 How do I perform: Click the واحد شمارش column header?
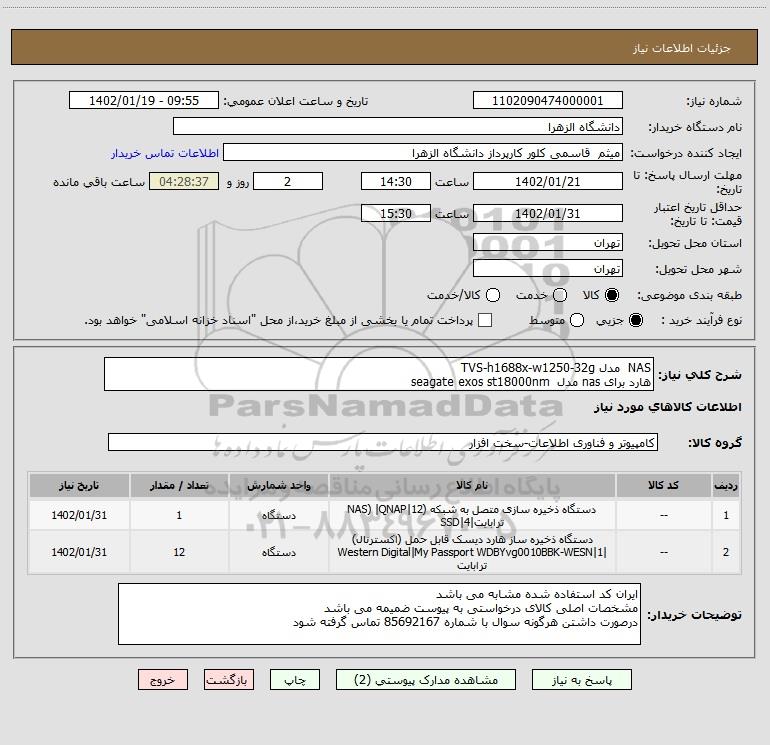tap(278, 485)
